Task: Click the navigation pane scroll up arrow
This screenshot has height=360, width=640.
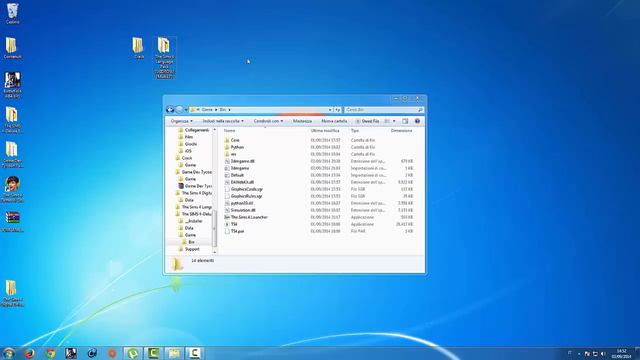Action: [214, 130]
